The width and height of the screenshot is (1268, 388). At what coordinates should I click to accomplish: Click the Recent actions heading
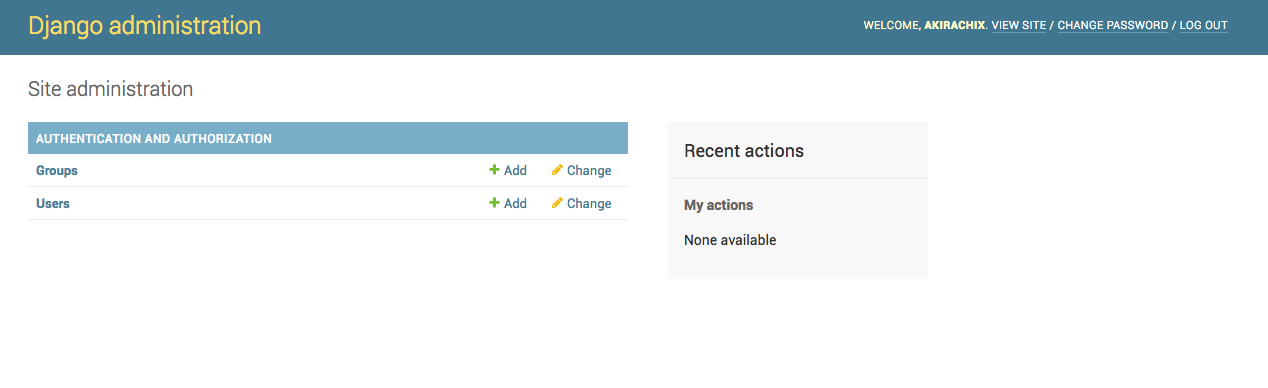(x=744, y=151)
